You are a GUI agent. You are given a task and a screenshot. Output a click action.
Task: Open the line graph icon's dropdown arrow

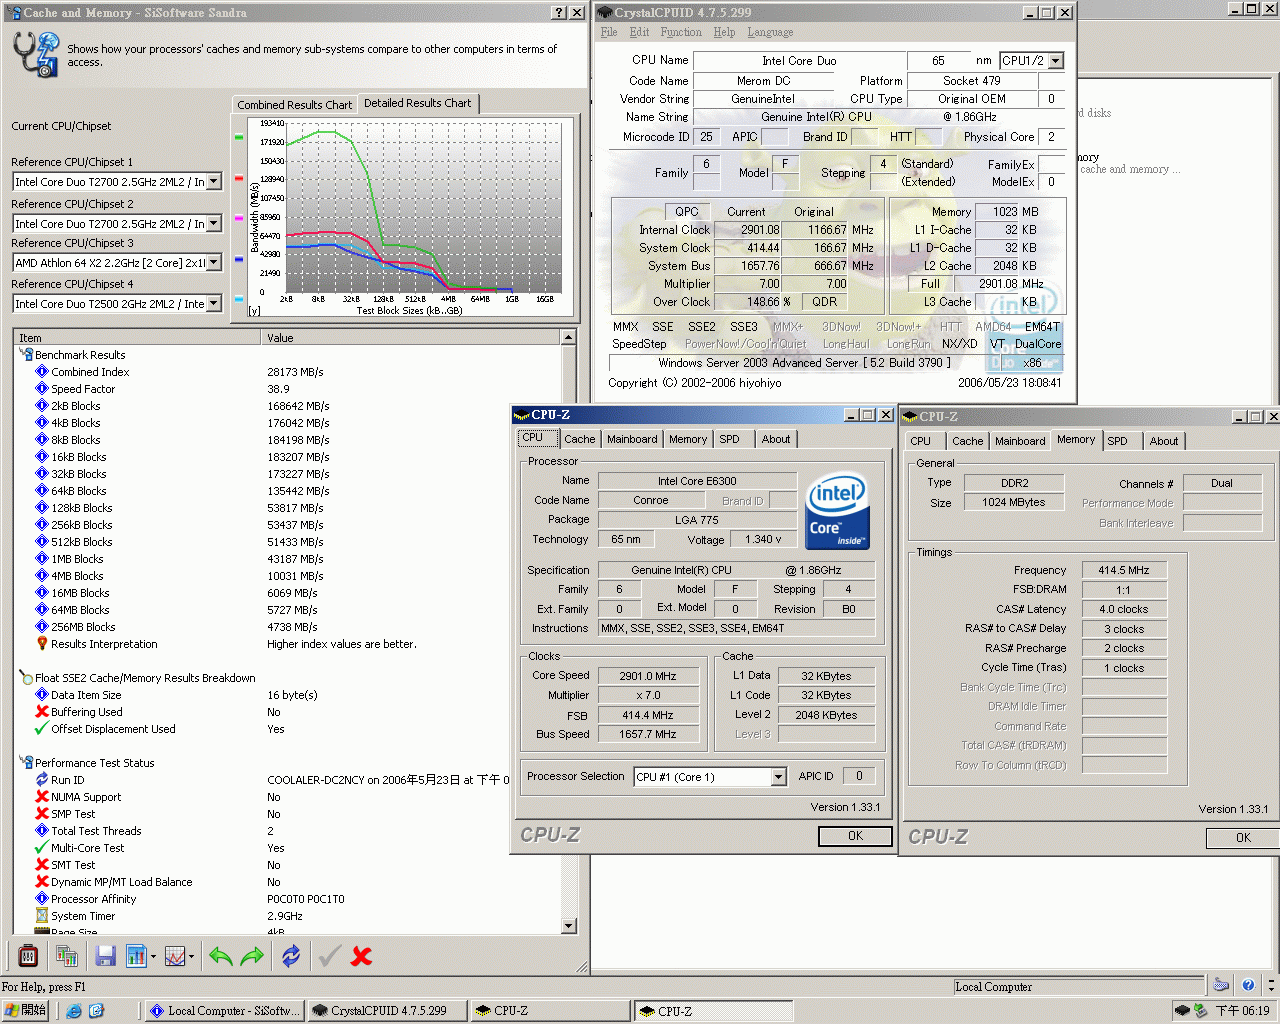point(191,957)
